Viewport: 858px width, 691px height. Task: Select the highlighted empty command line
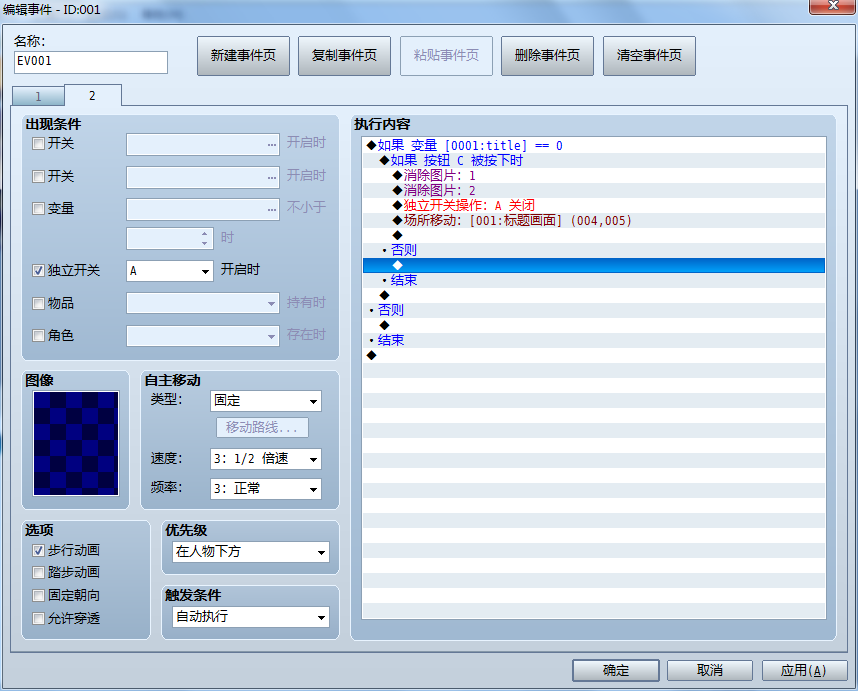(594, 265)
